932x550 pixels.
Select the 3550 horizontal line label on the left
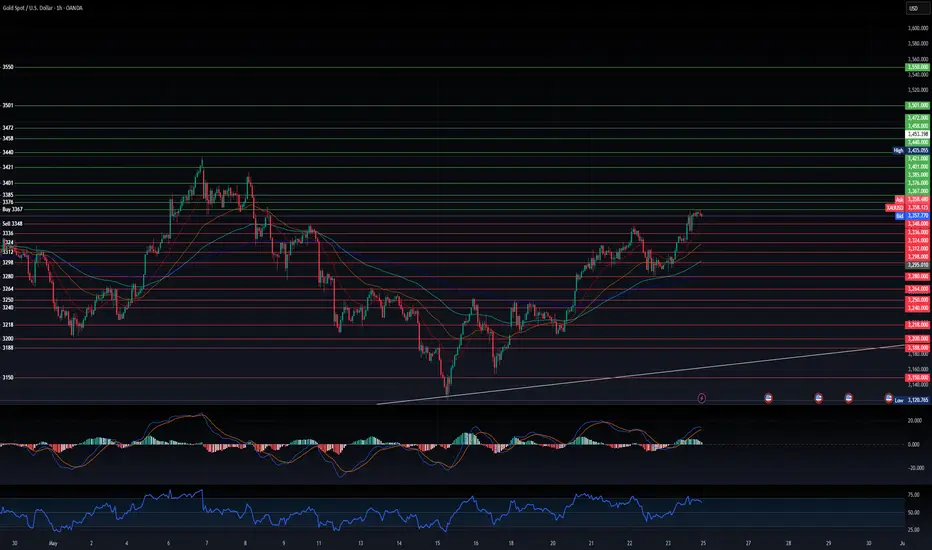(8, 67)
